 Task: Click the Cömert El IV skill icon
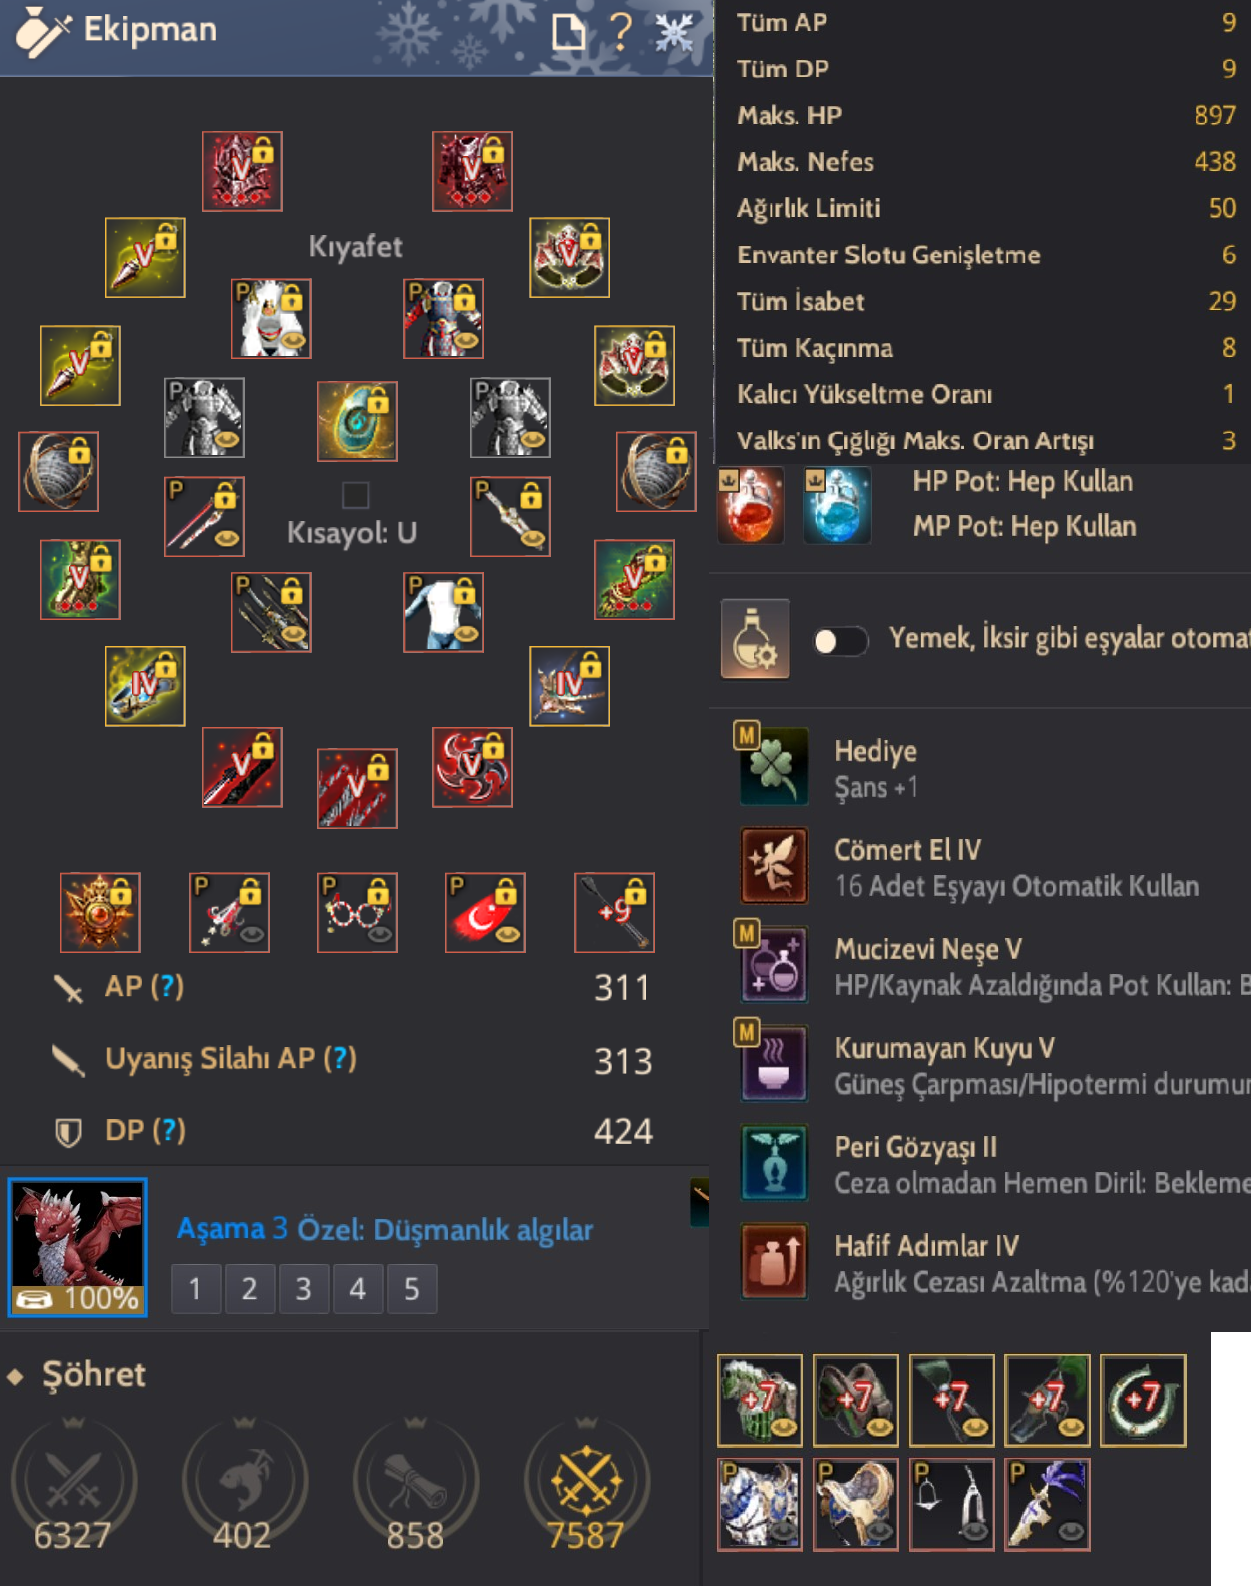773,865
